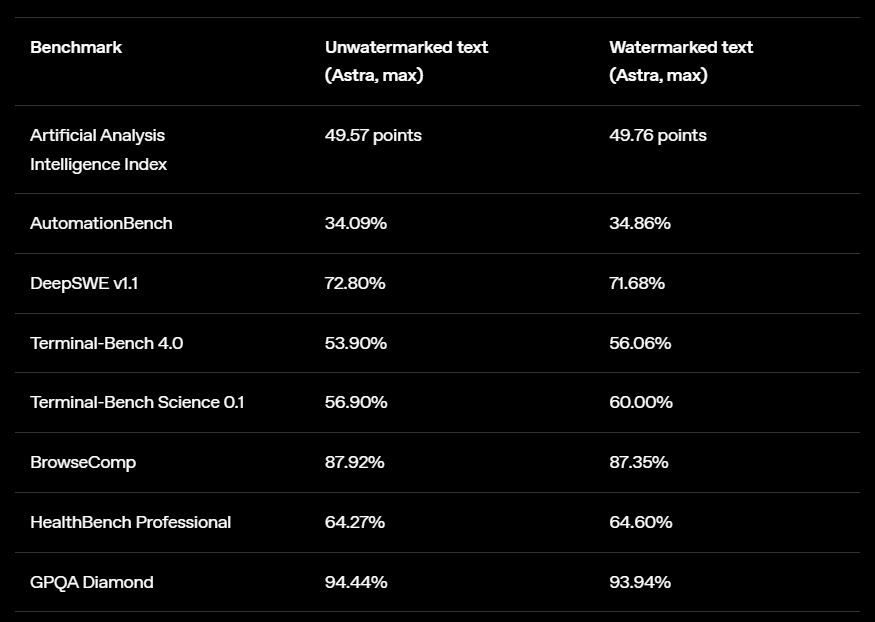Click the Benchmark column header
875x622 pixels.
76,47
